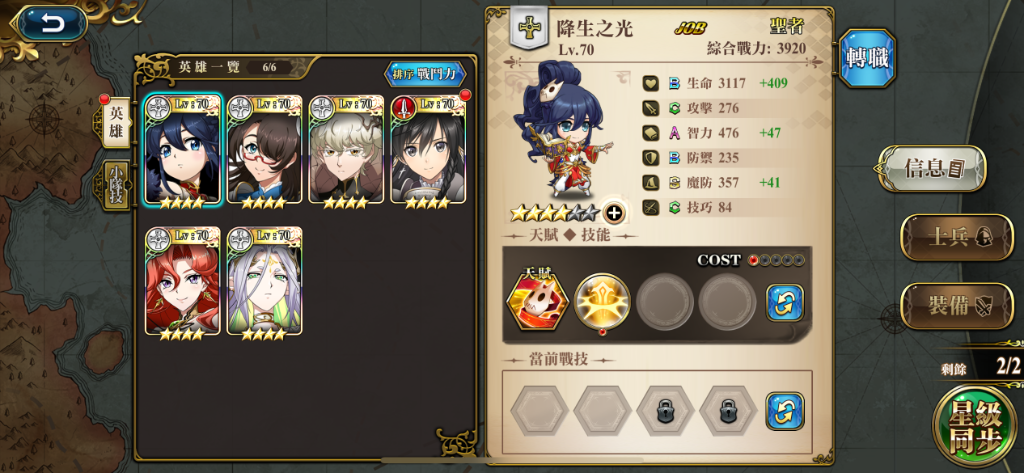Select the golden equipped skill icon
This screenshot has height=473, width=1024.
pyautogui.click(x=602, y=301)
